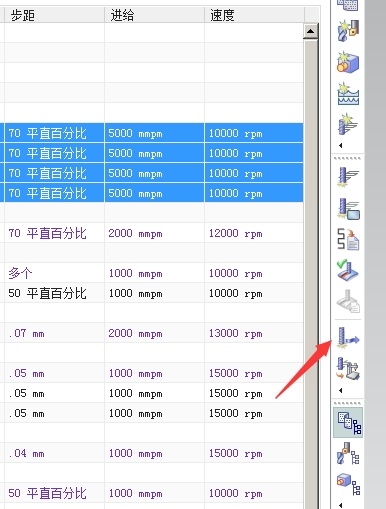Switch to Geometry View

(x=348, y=484)
